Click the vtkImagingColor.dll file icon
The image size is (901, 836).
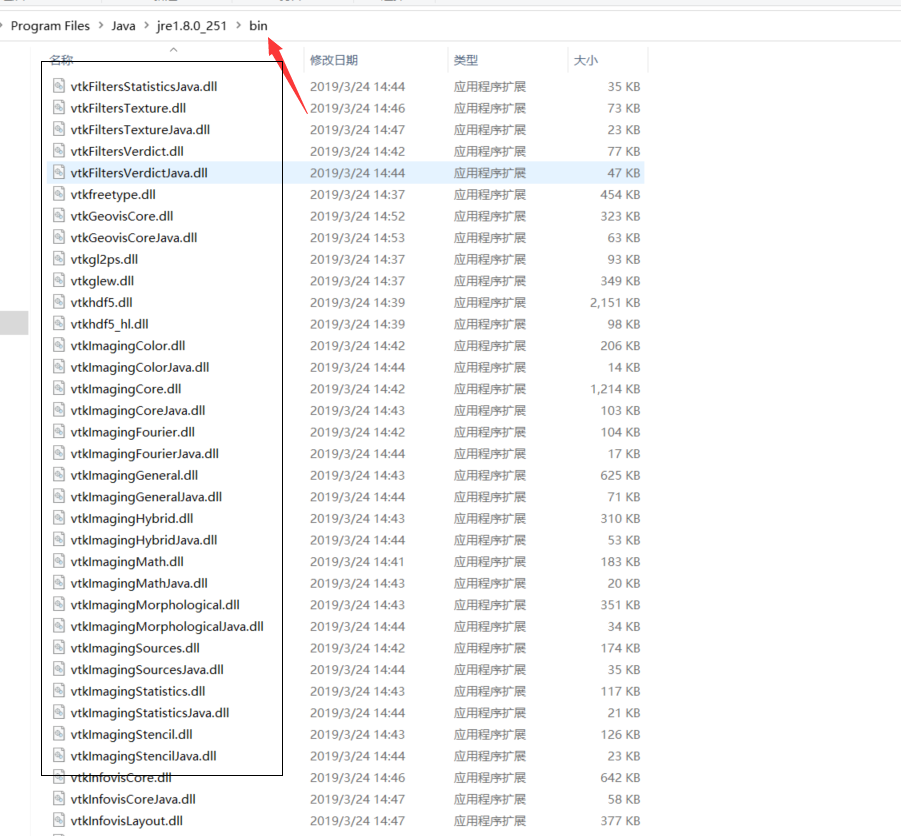[x=57, y=345]
